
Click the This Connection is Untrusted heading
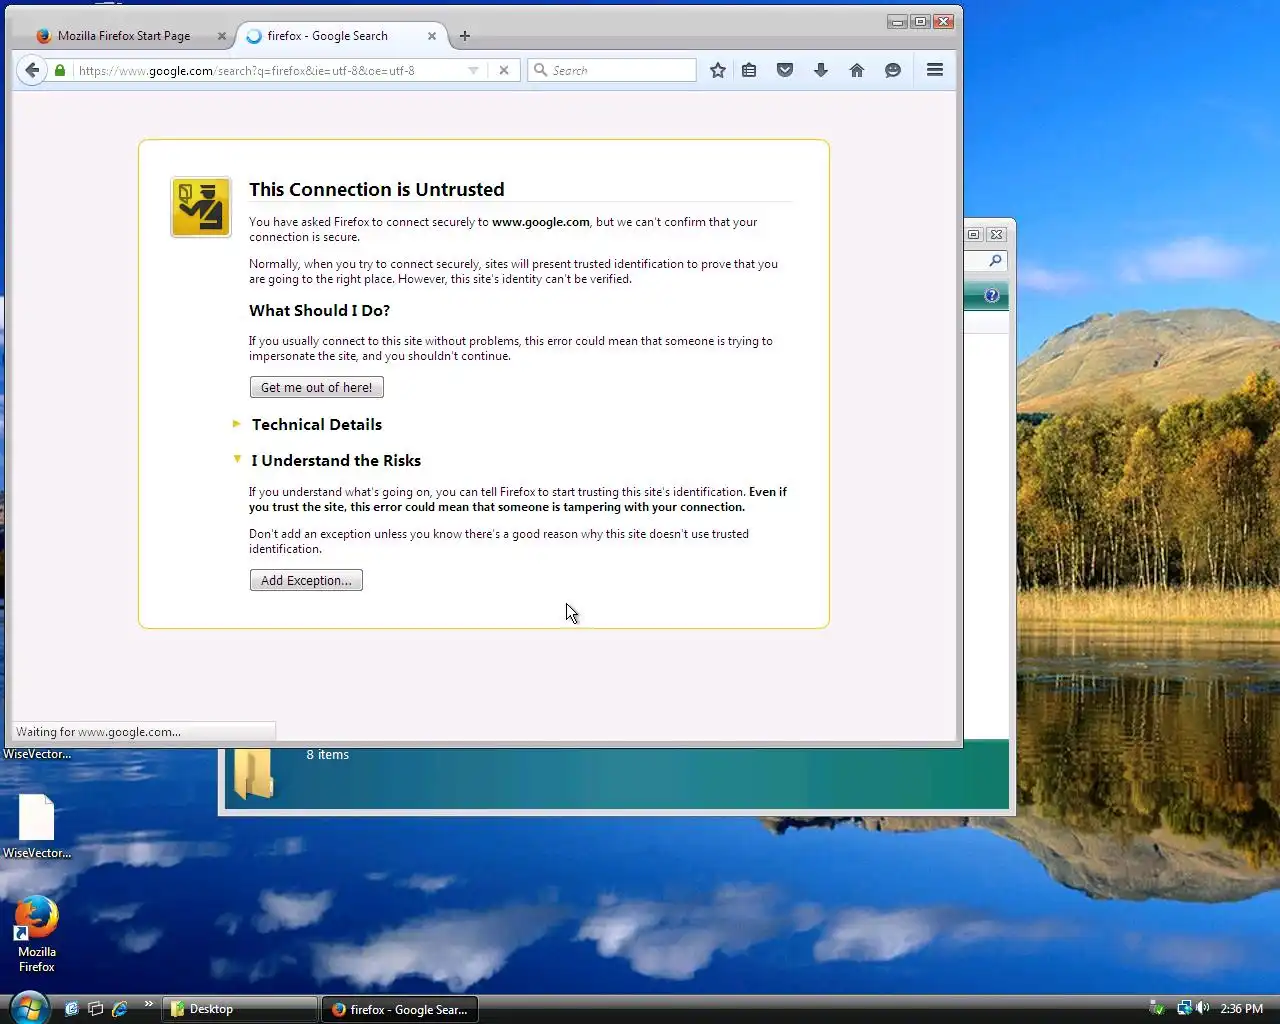(377, 189)
